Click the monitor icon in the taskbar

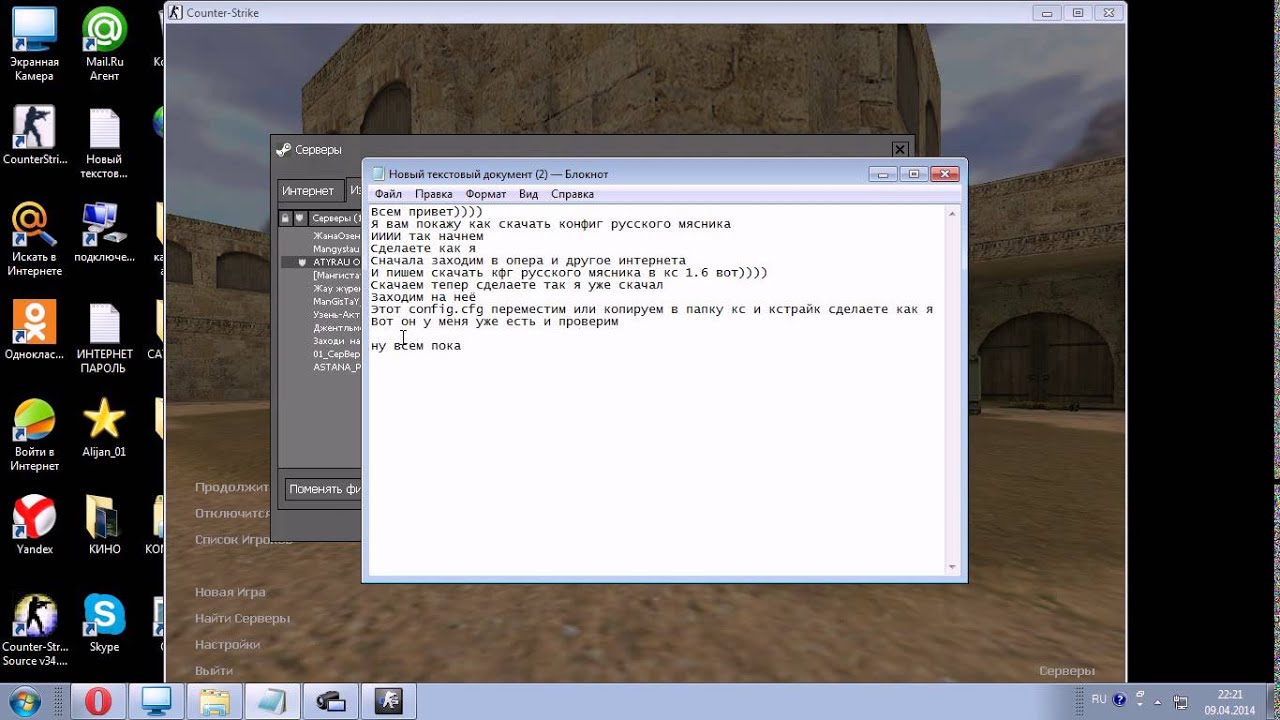(x=156, y=701)
